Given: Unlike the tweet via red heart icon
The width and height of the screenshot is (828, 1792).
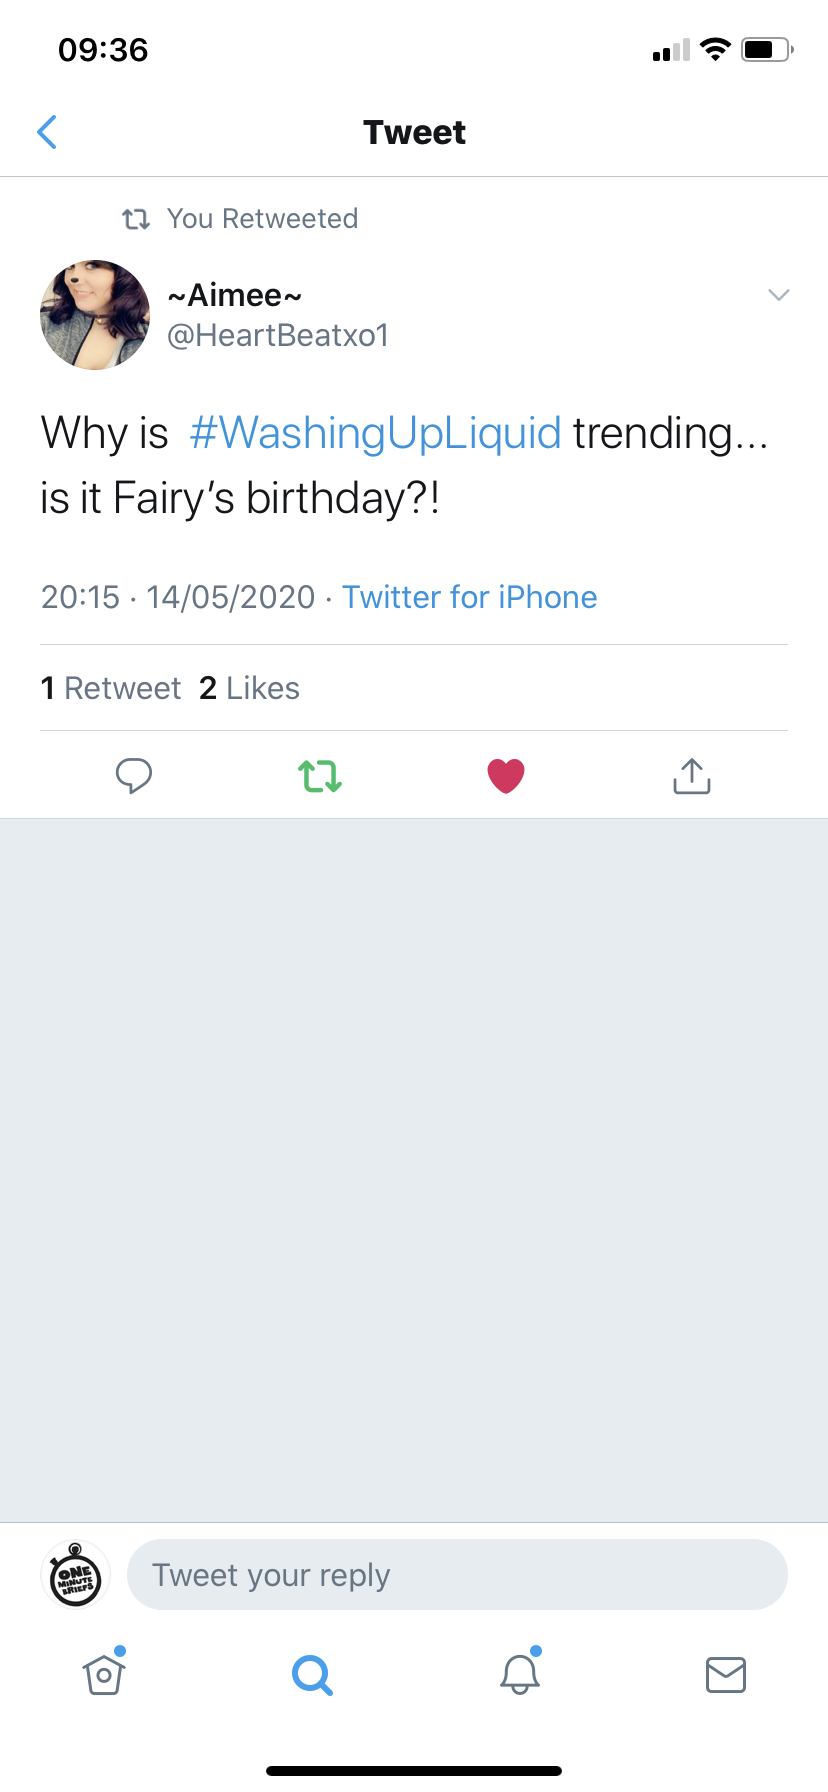Looking at the screenshot, I should (x=506, y=776).
